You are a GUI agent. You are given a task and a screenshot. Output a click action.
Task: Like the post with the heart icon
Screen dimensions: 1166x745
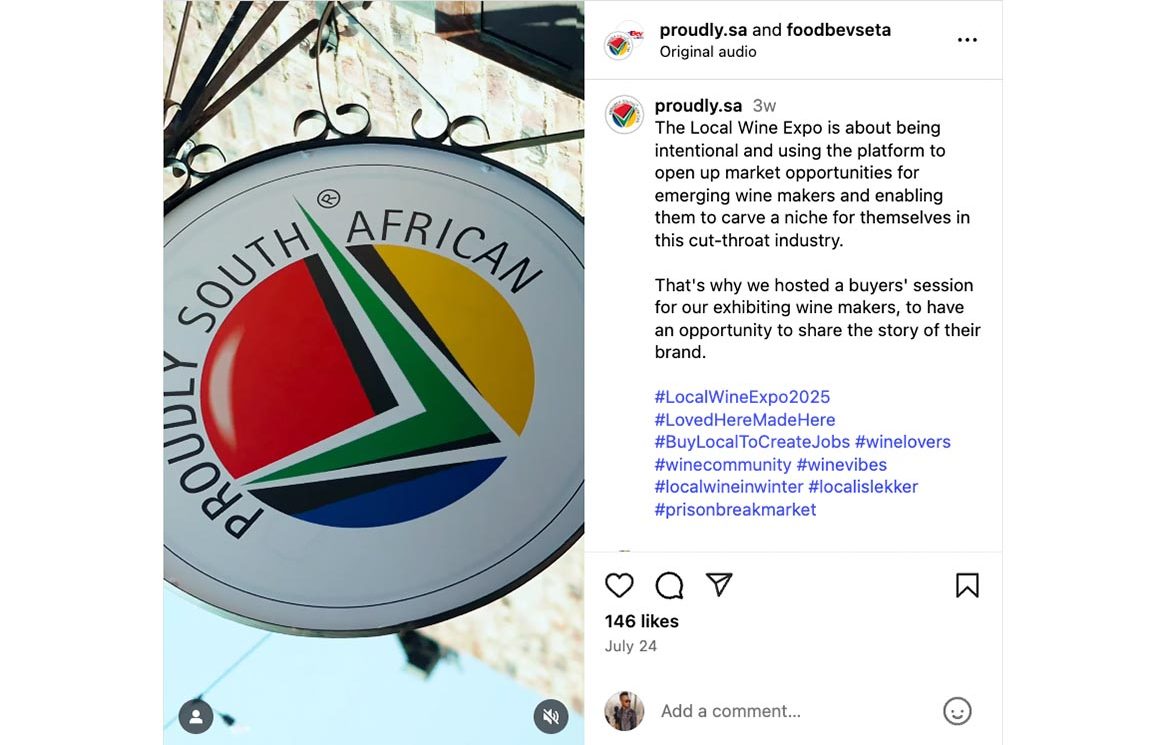(620, 585)
